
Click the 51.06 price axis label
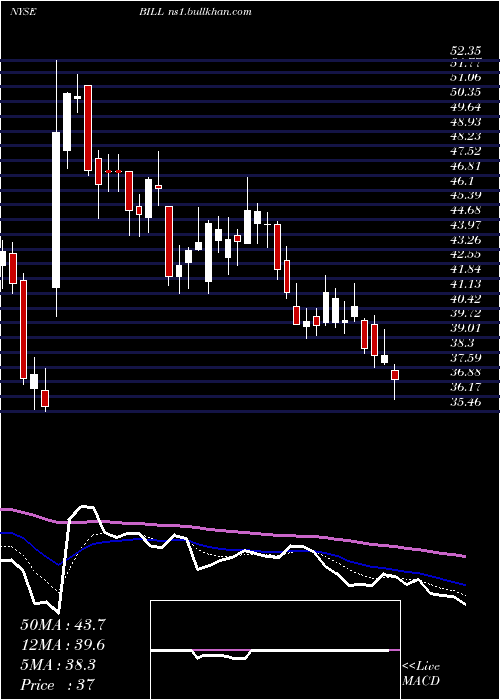click(466, 77)
